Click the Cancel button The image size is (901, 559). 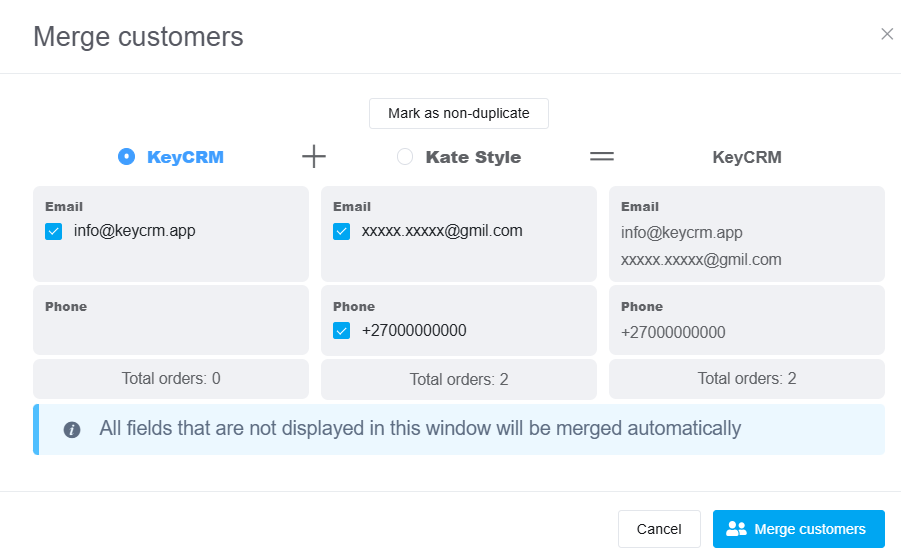(x=659, y=529)
